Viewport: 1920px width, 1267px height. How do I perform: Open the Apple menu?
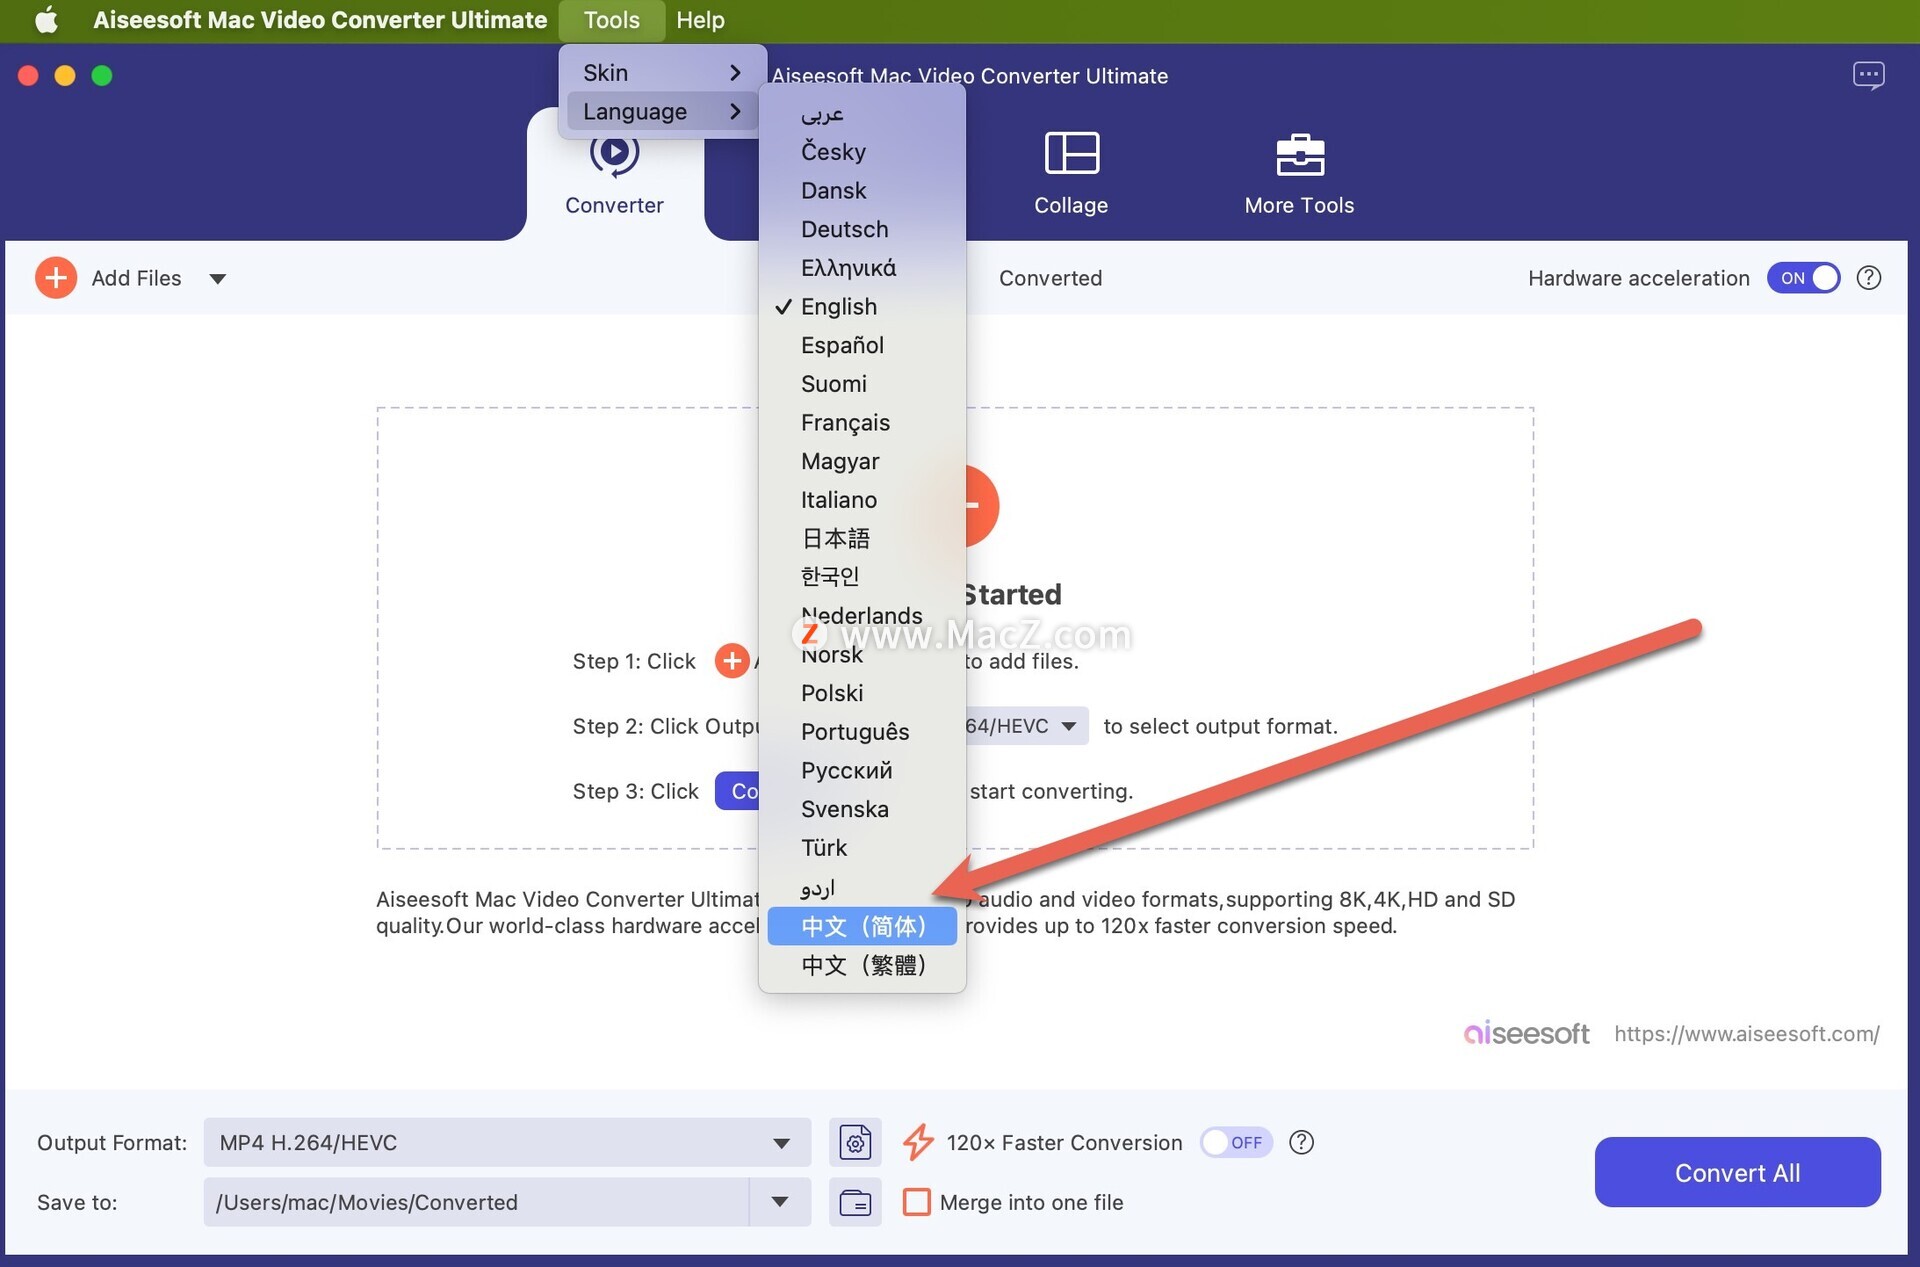click(x=46, y=20)
